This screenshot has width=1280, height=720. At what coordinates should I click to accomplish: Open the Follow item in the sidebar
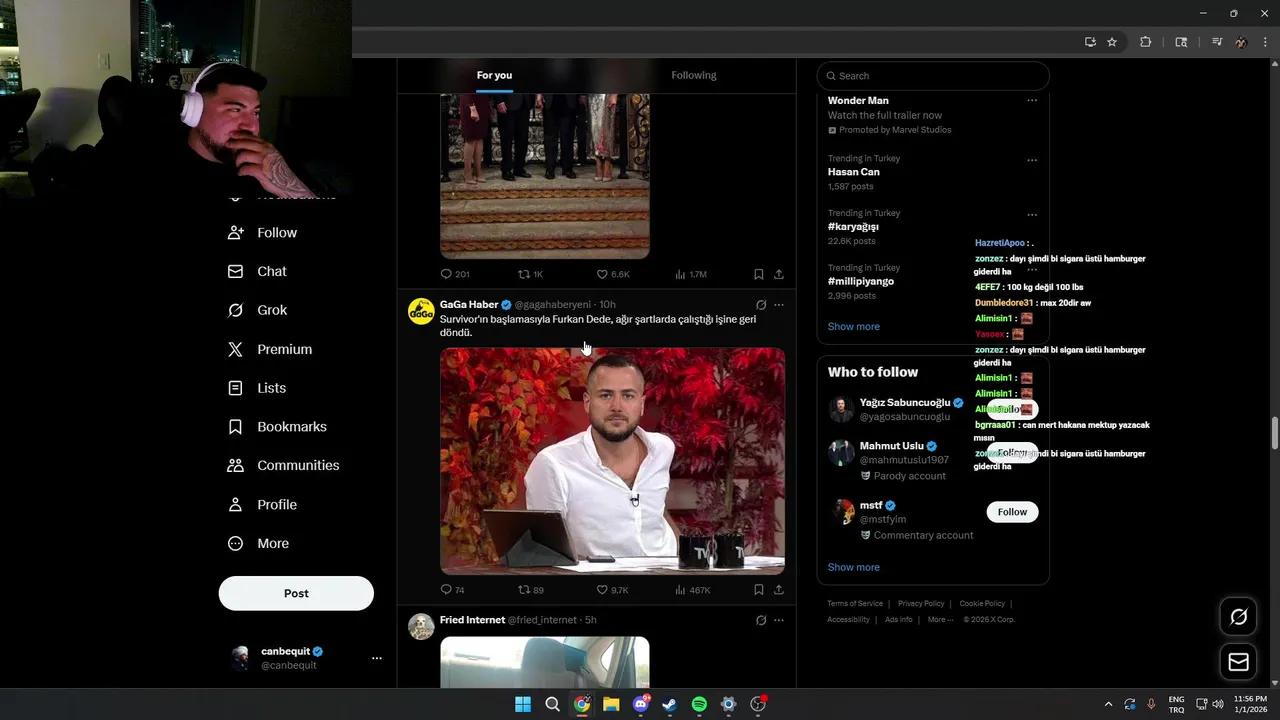(x=263, y=232)
